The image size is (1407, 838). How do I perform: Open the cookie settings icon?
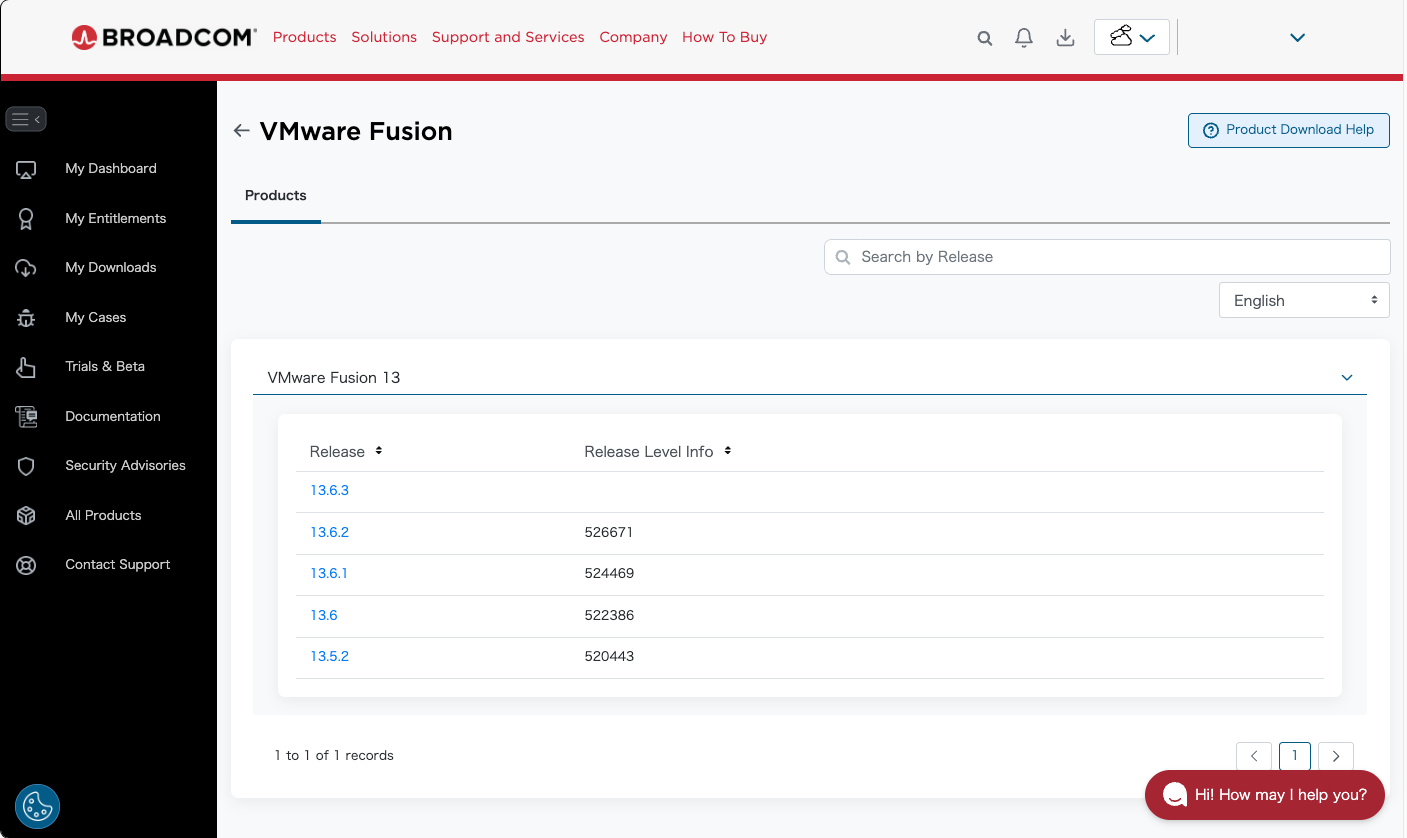[x=37, y=805]
